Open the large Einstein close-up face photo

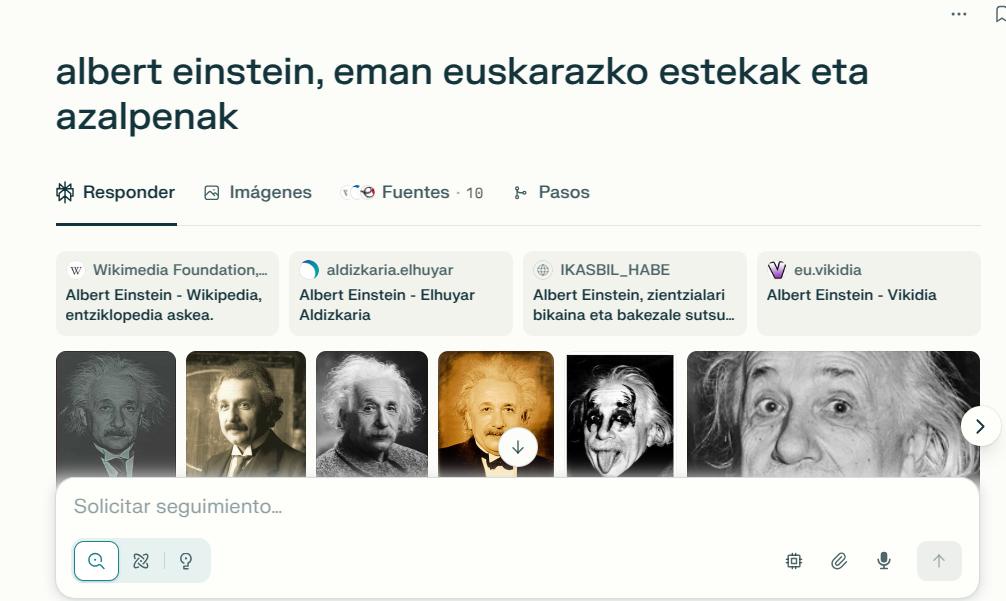click(x=833, y=414)
